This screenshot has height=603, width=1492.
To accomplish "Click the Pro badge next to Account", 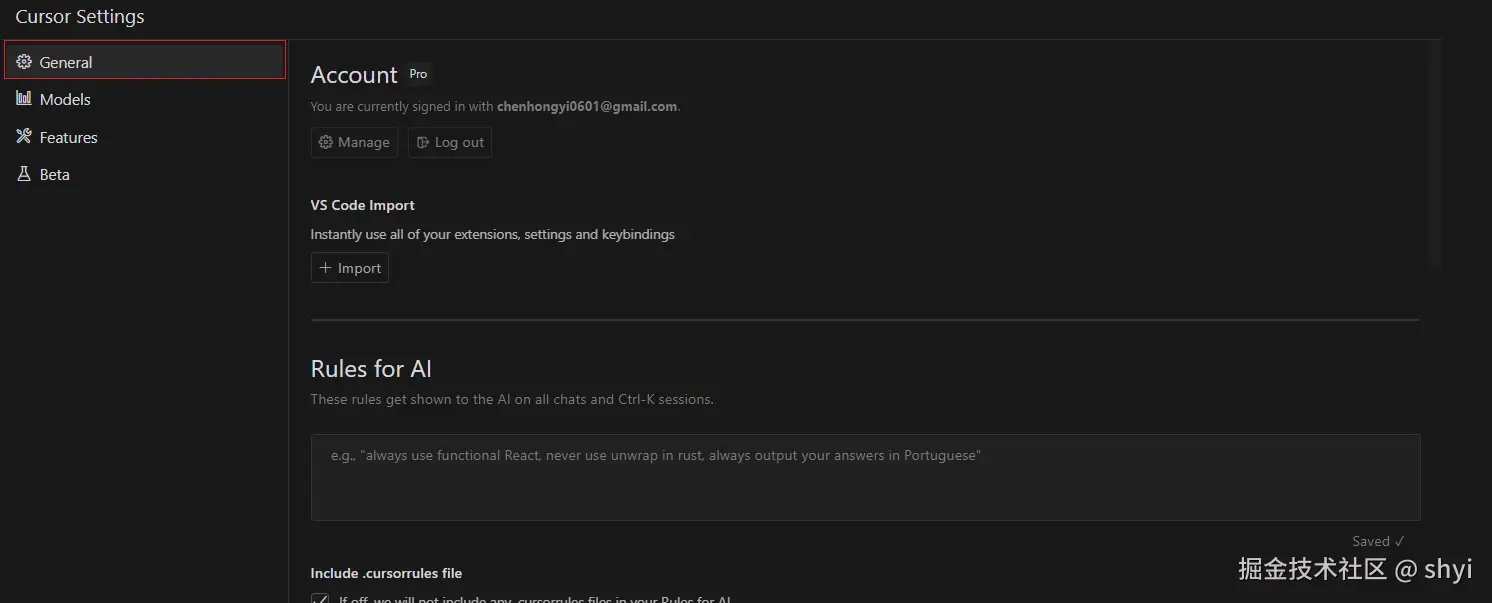I will coord(418,74).
